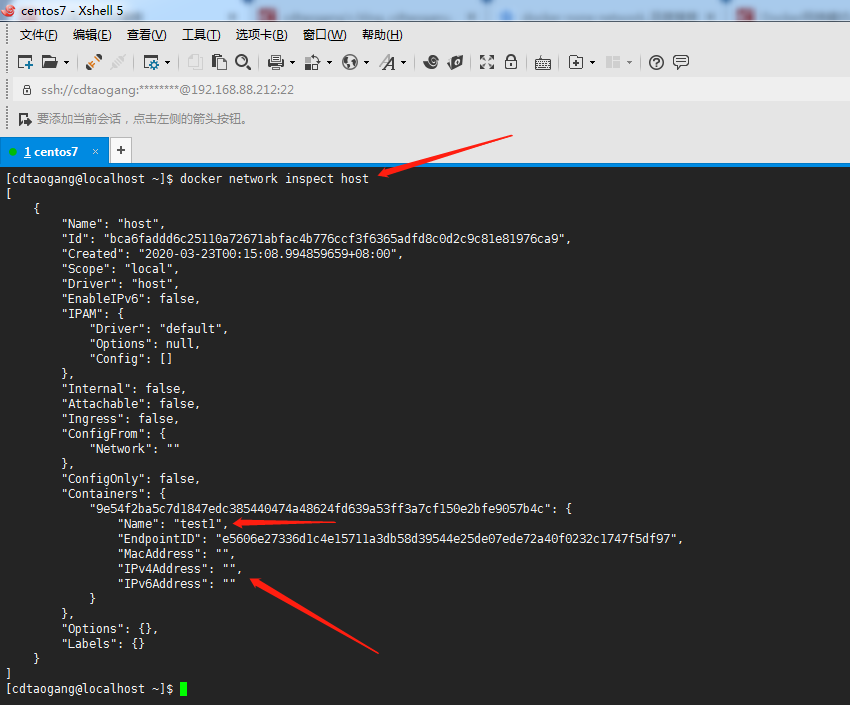Add a new tab with the plus button
This screenshot has height=705, width=850.
121,150
